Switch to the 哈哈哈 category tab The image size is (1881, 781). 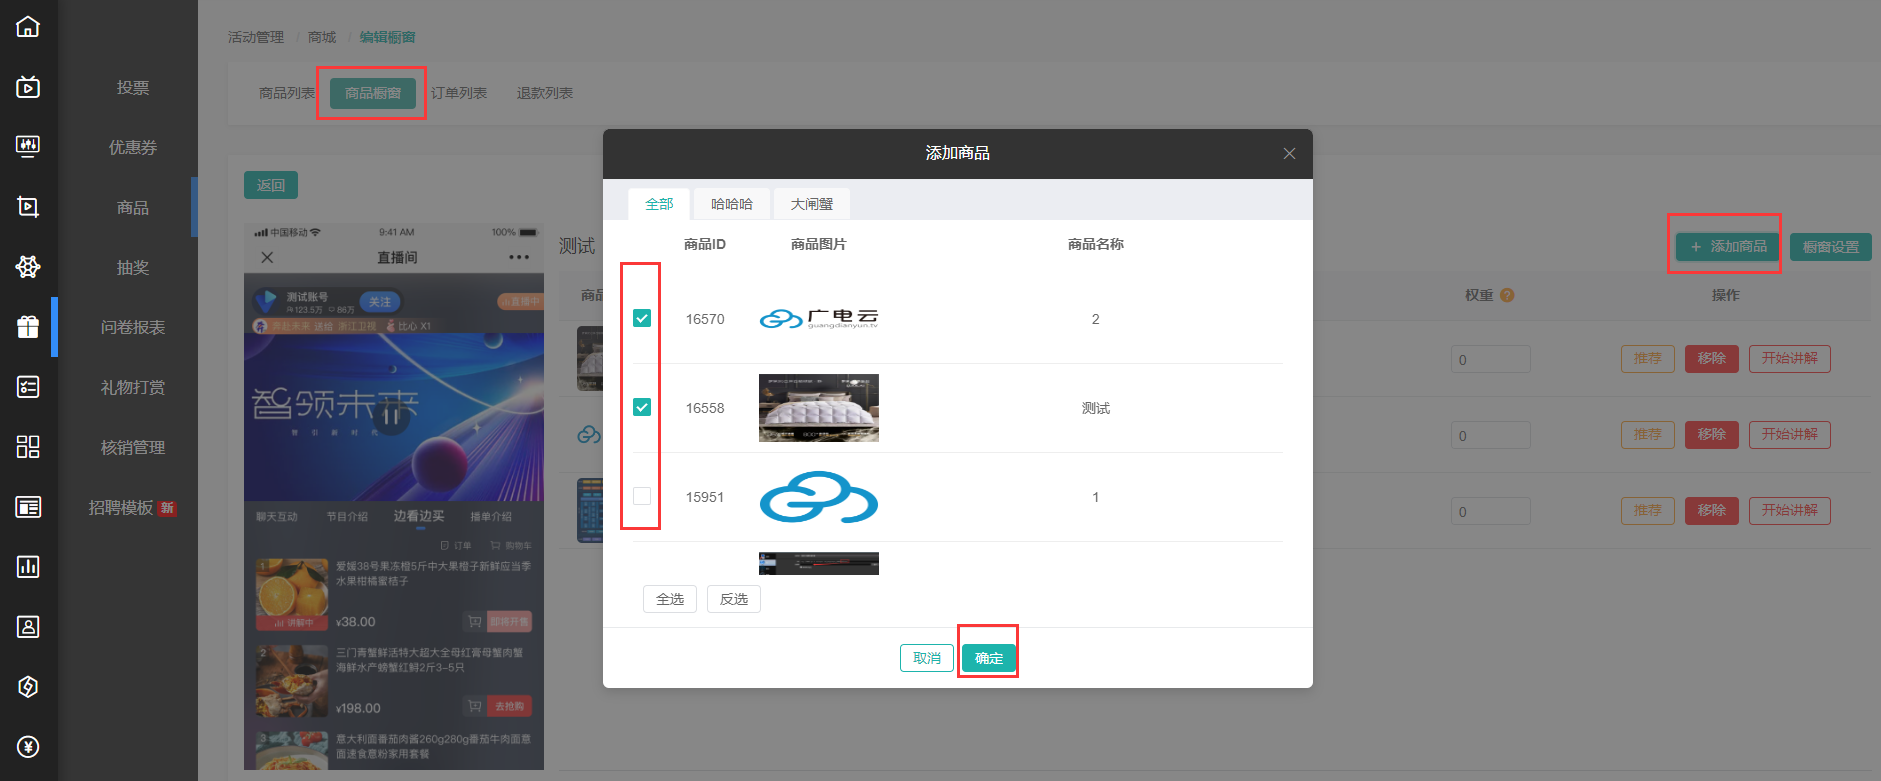(x=732, y=204)
